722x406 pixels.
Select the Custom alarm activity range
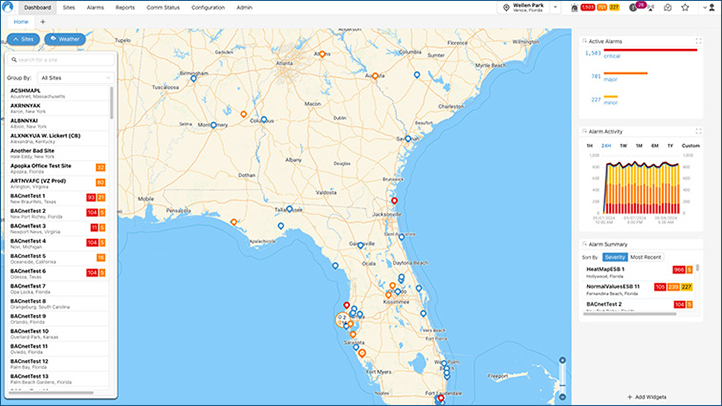click(690, 145)
